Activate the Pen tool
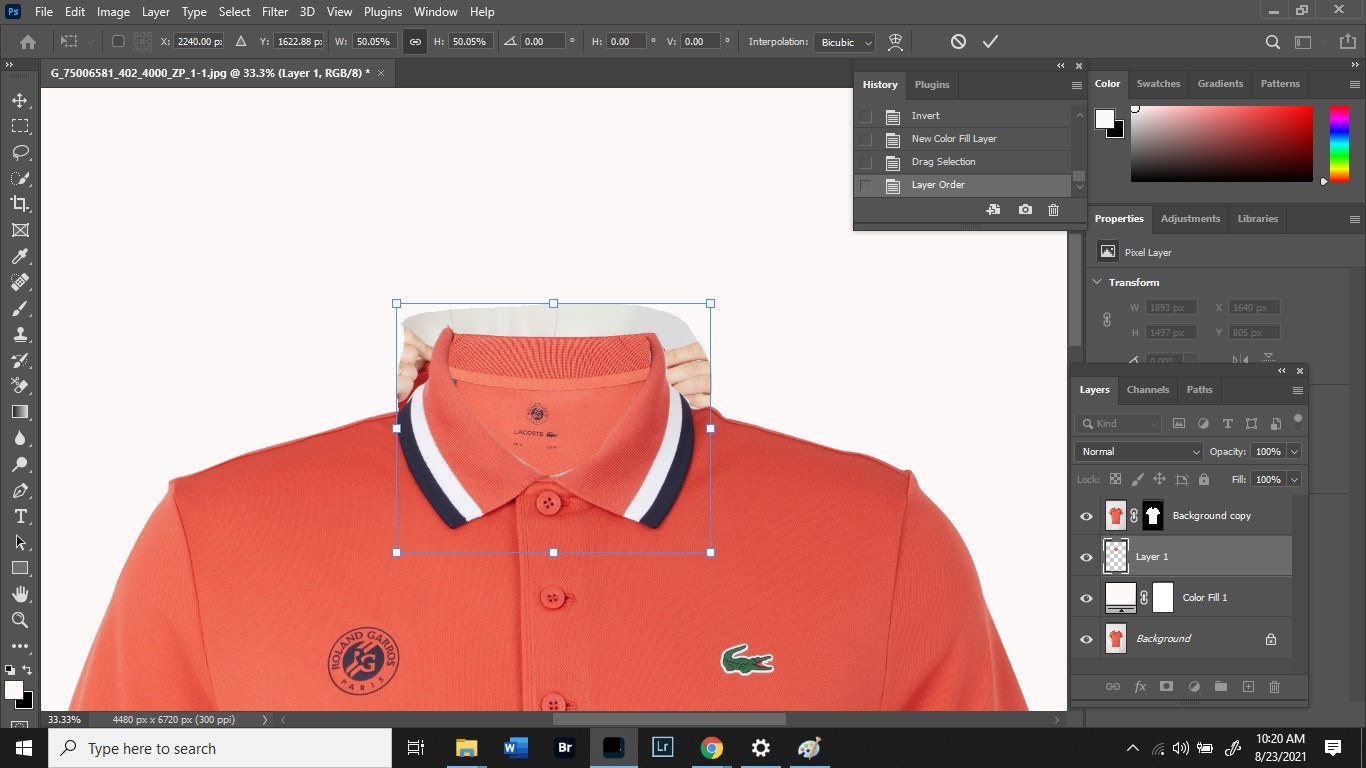Image resolution: width=1366 pixels, height=768 pixels. pos(20,491)
